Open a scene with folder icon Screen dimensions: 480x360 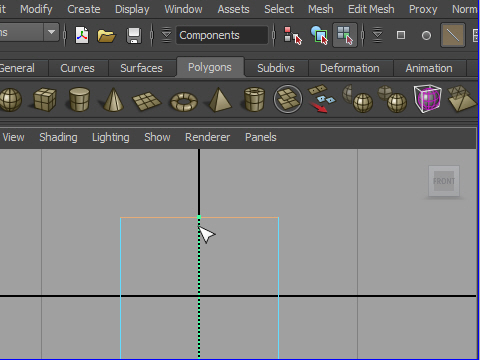click(106, 36)
